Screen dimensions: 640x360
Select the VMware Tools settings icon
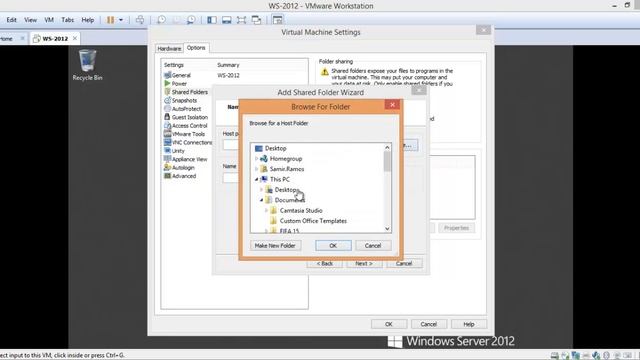(x=167, y=133)
